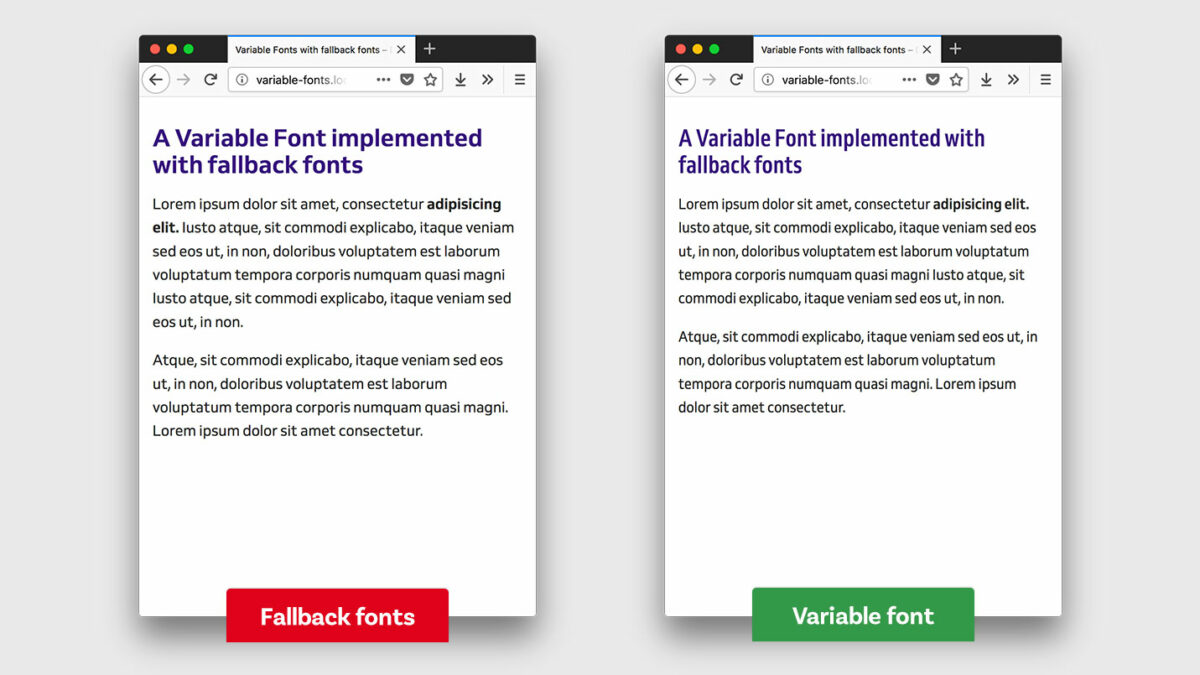Bookmark the page using the star in the right window
1200x675 pixels.
tap(956, 79)
